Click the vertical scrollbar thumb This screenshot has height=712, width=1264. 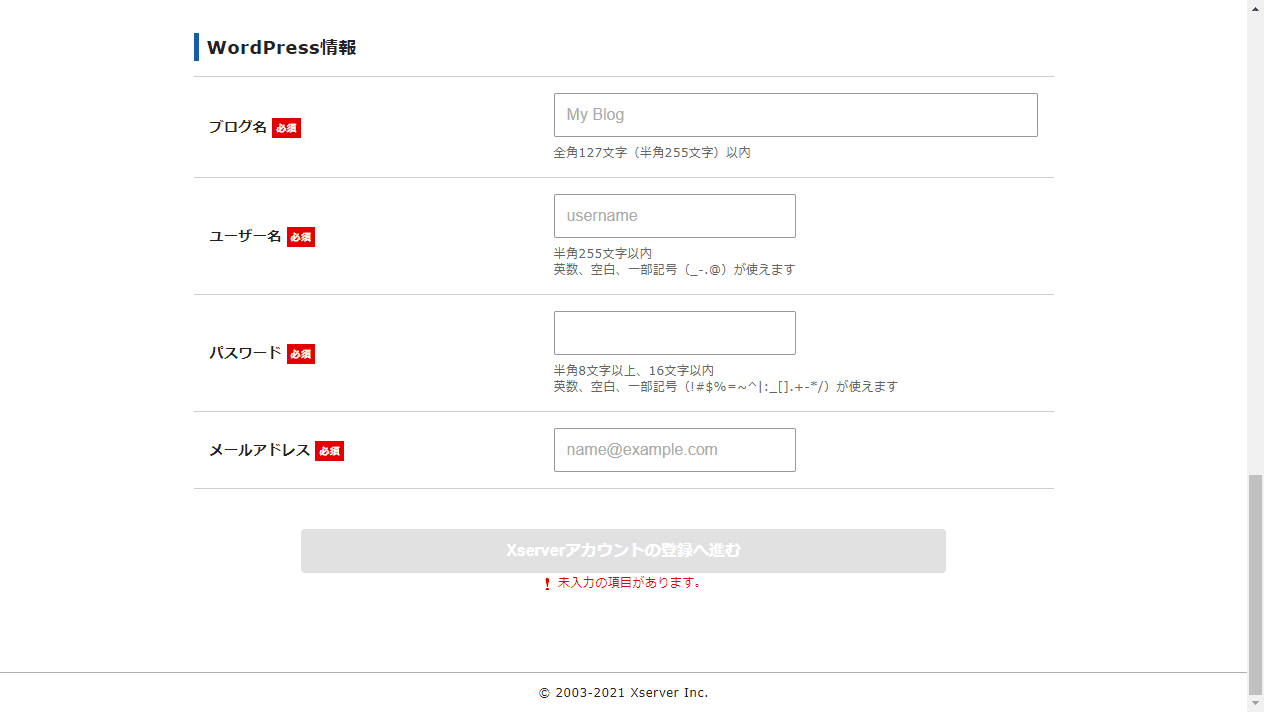pyautogui.click(x=1255, y=585)
